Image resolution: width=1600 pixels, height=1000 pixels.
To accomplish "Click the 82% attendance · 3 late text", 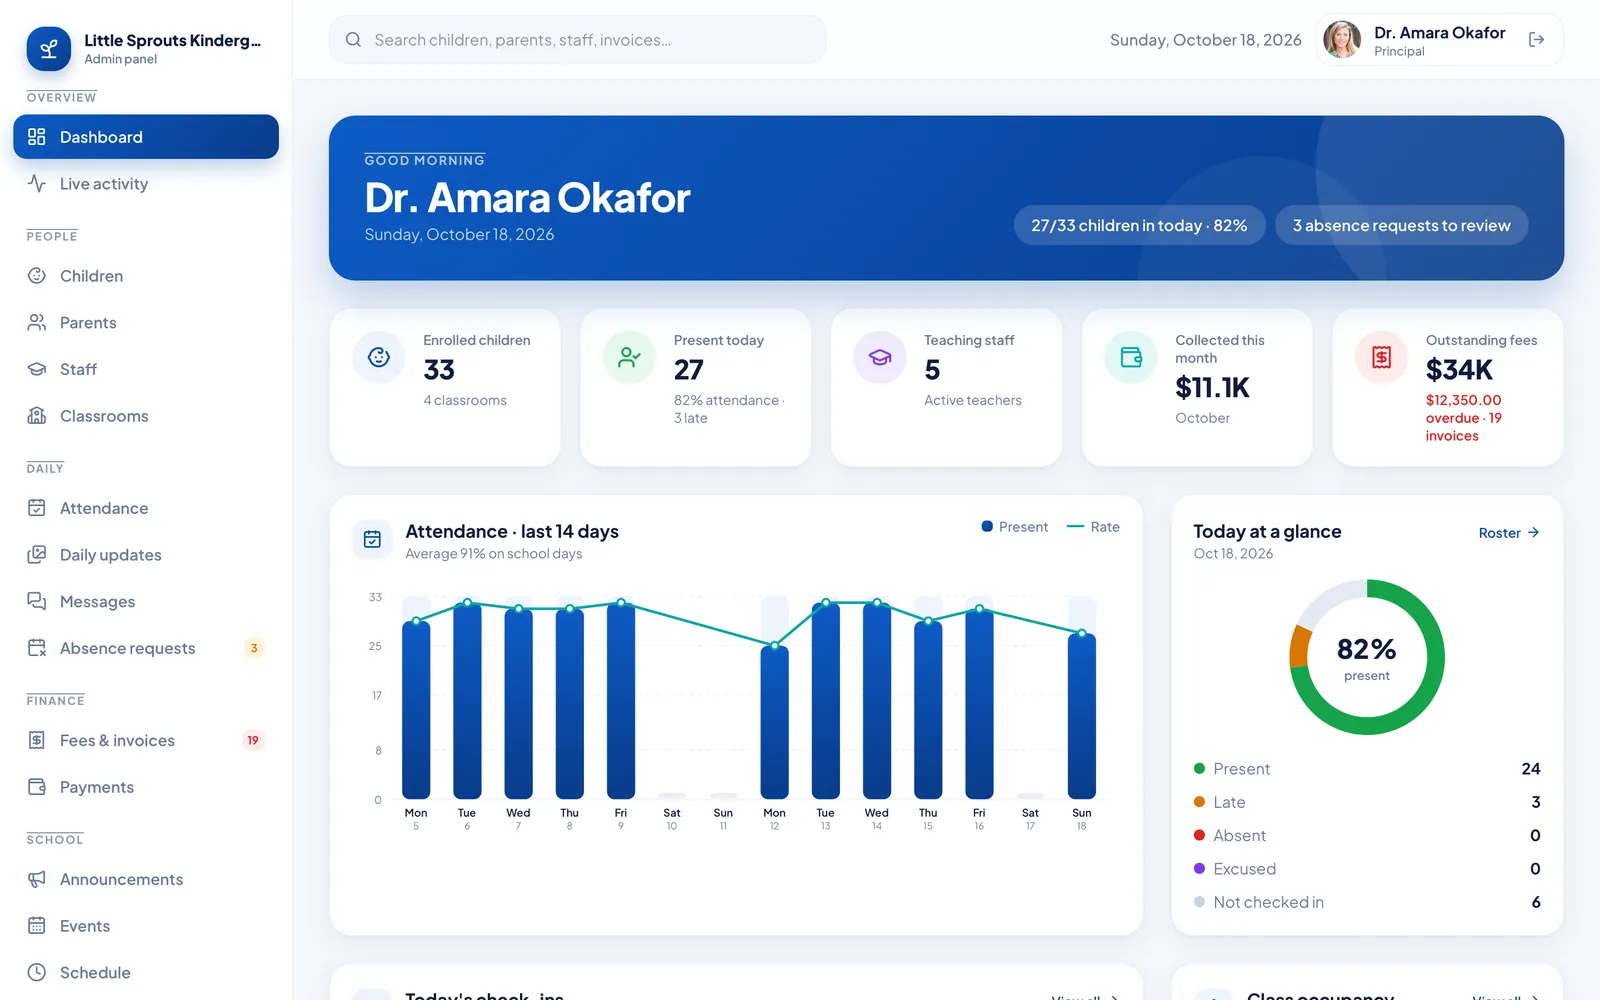I will point(729,409).
